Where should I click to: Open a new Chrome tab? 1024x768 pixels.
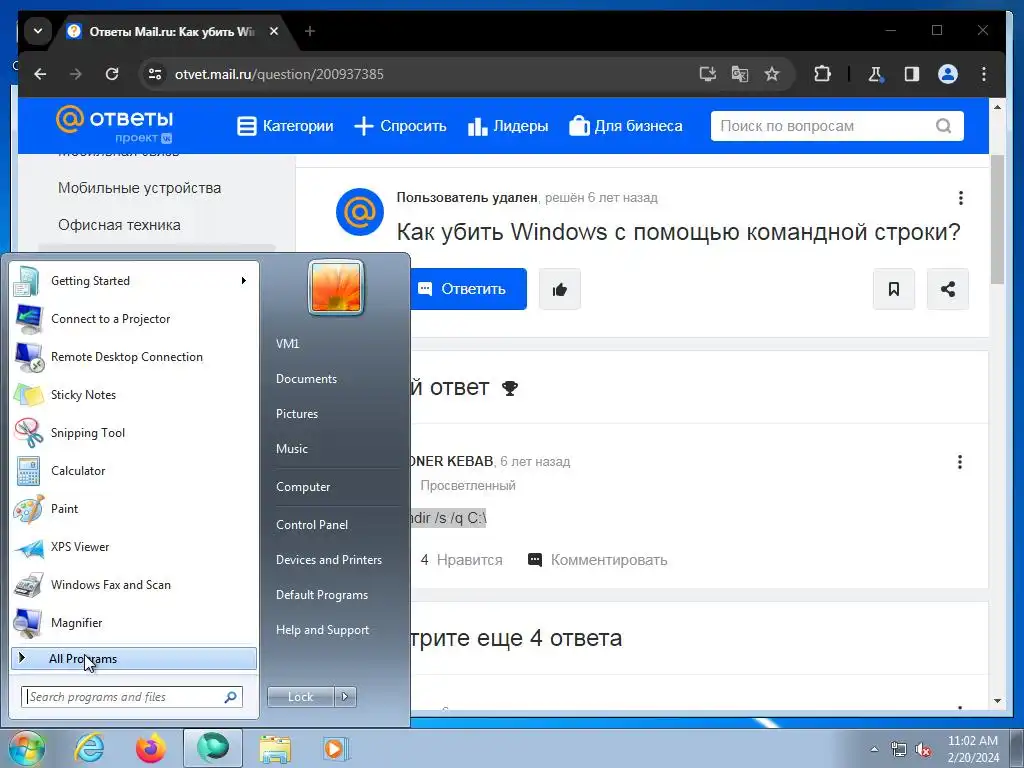tap(310, 31)
